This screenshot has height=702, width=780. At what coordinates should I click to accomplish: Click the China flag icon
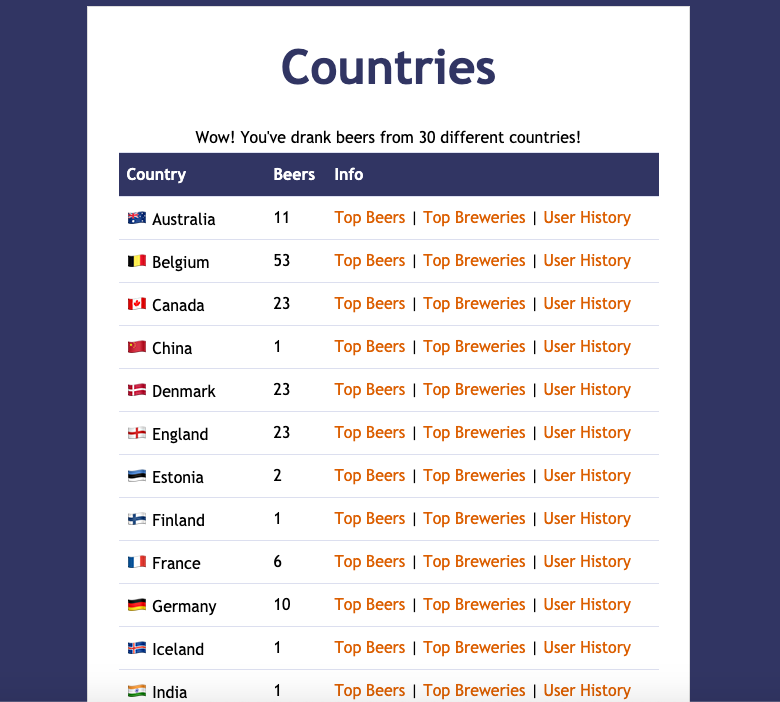137,347
